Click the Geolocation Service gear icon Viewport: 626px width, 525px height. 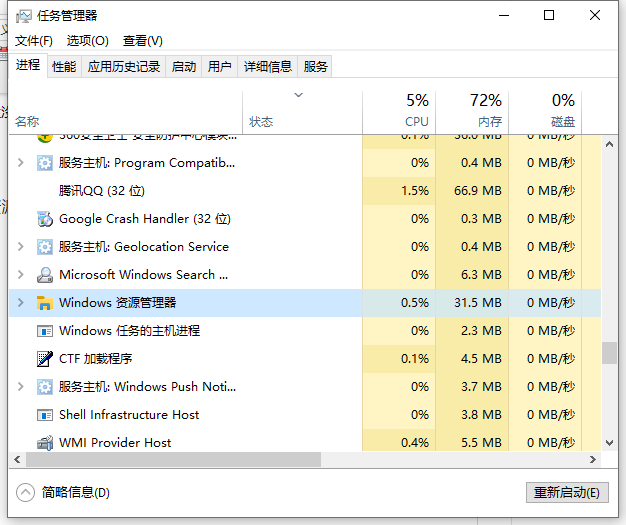[44, 247]
